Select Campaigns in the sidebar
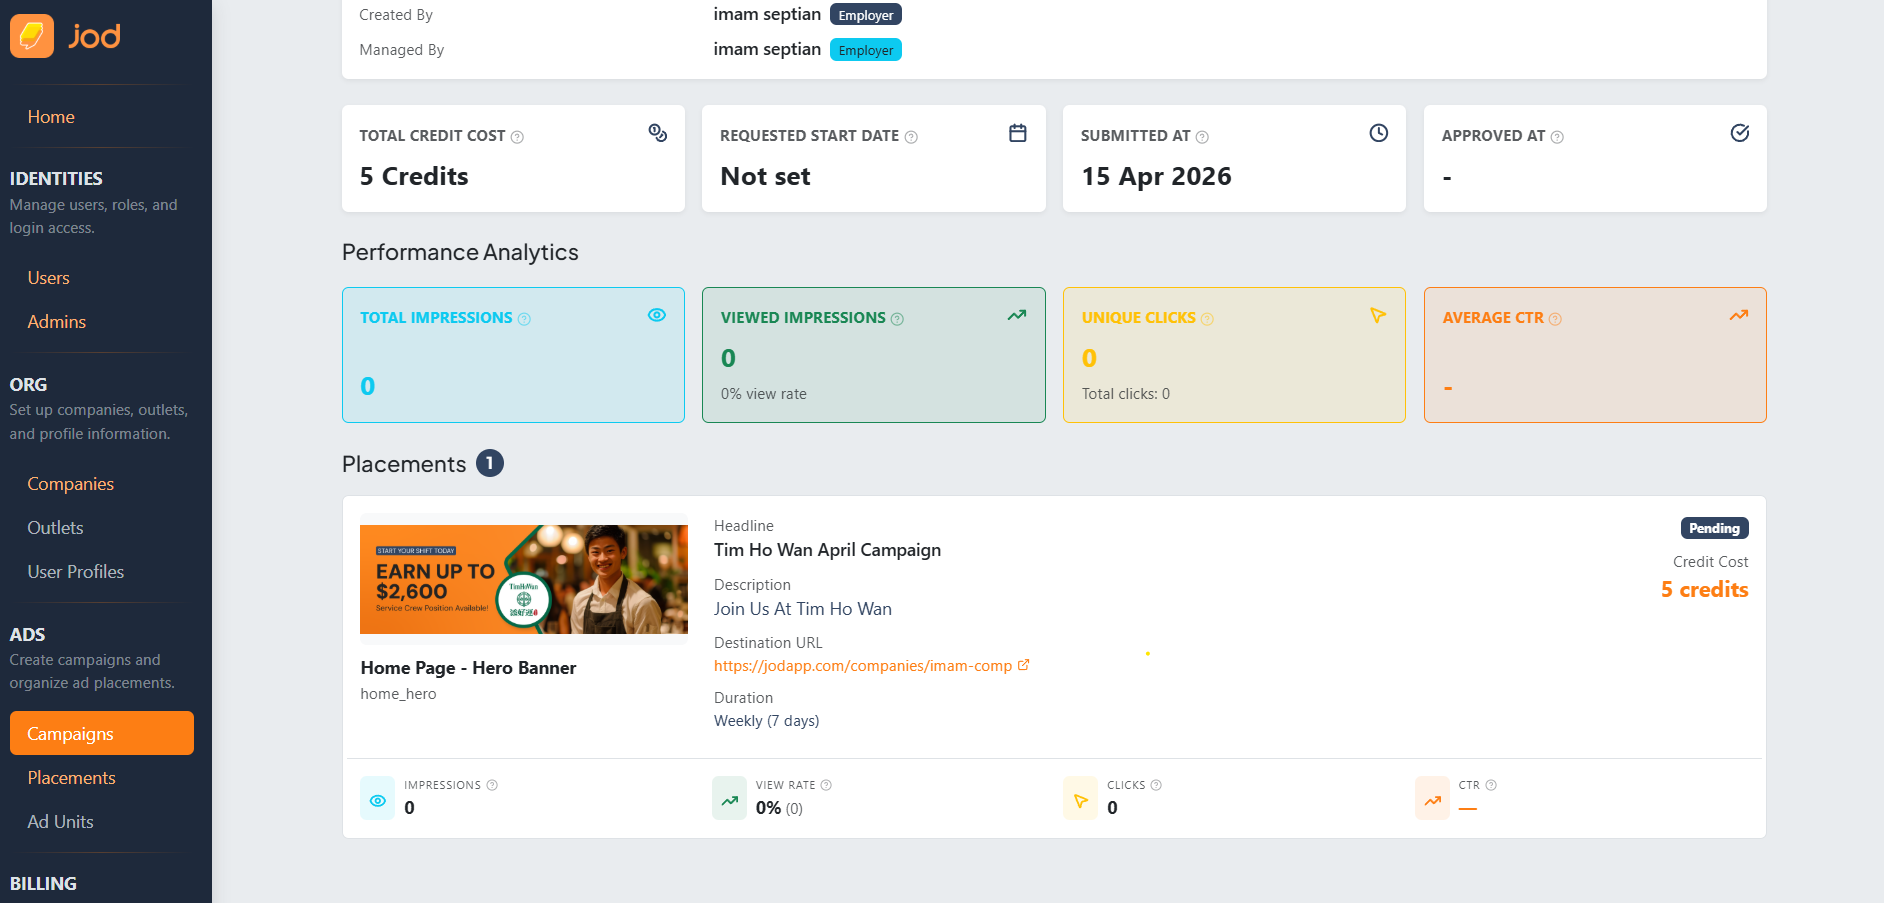 point(102,733)
